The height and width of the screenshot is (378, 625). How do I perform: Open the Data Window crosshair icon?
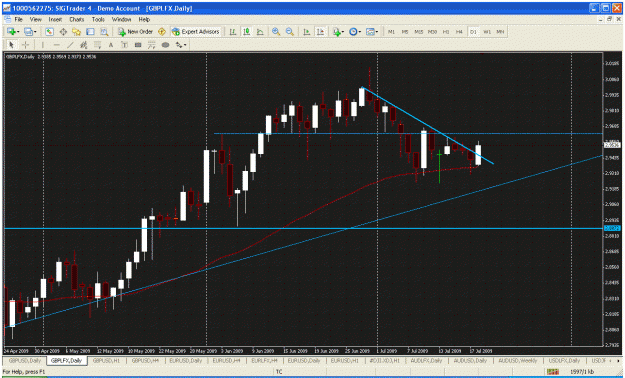[x=63, y=32]
